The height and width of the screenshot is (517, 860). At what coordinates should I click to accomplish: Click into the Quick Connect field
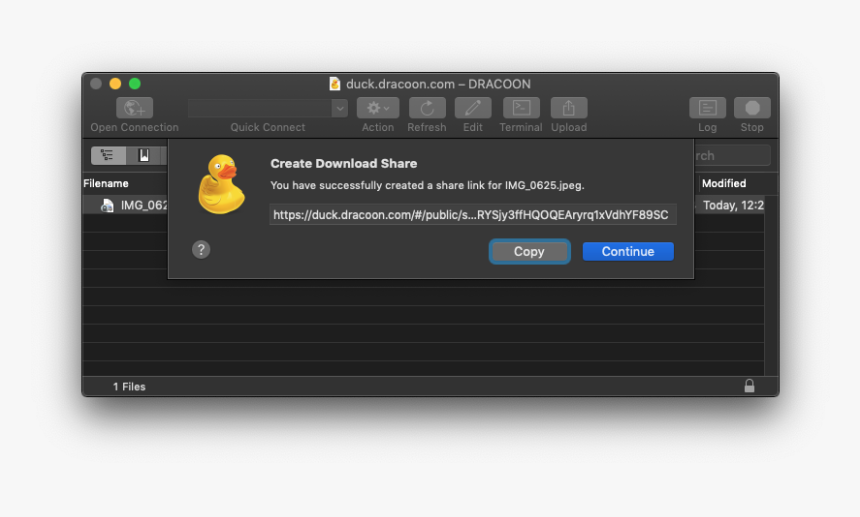tap(260, 109)
